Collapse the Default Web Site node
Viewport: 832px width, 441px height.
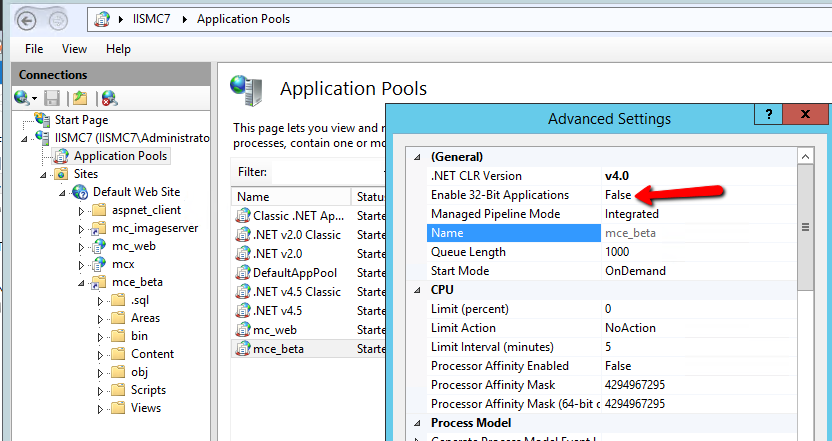click(62, 193)
